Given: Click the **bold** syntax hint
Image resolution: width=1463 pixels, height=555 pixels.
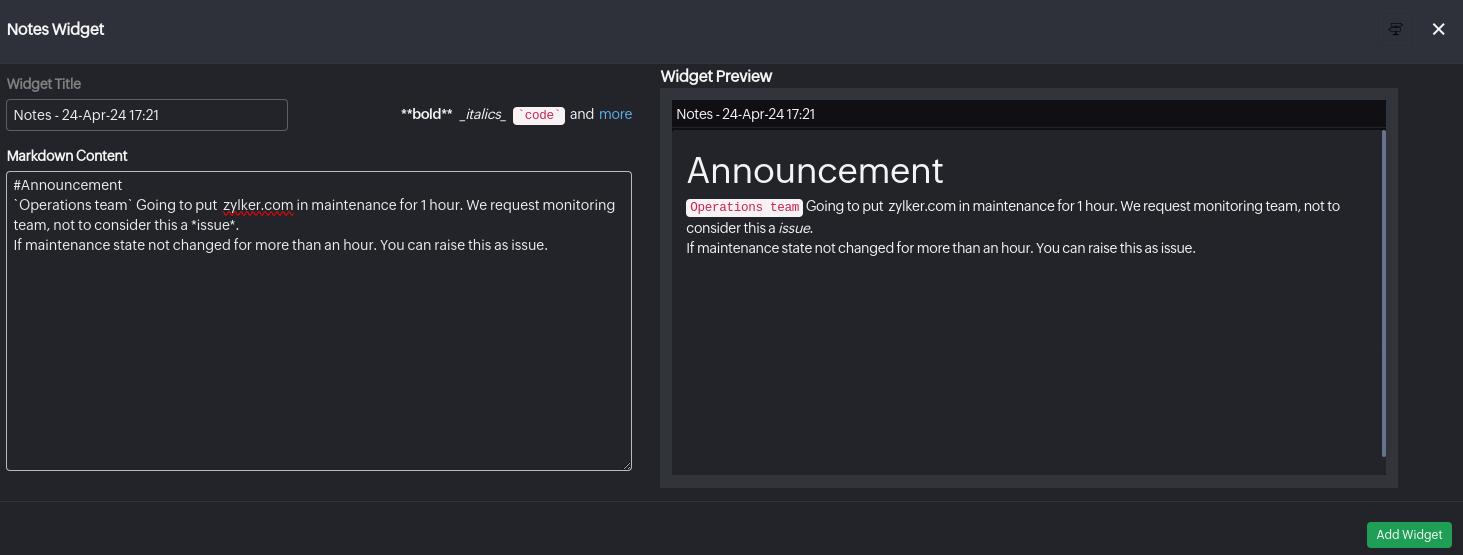Looking at the screenshot, I should tap(427, 115).
